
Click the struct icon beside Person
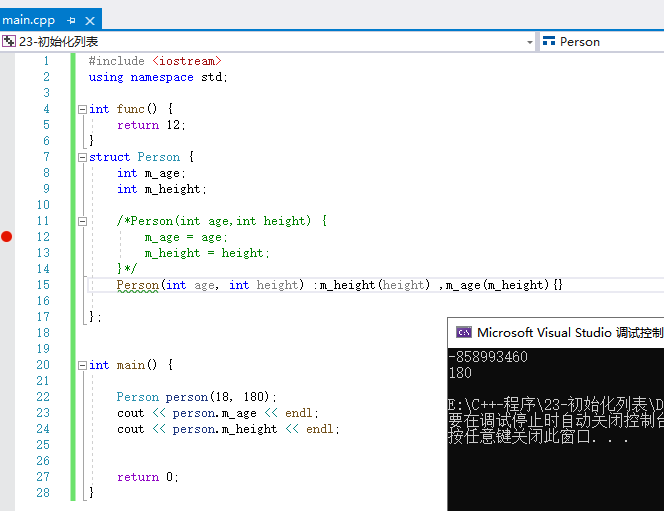(x=549, y=41)
